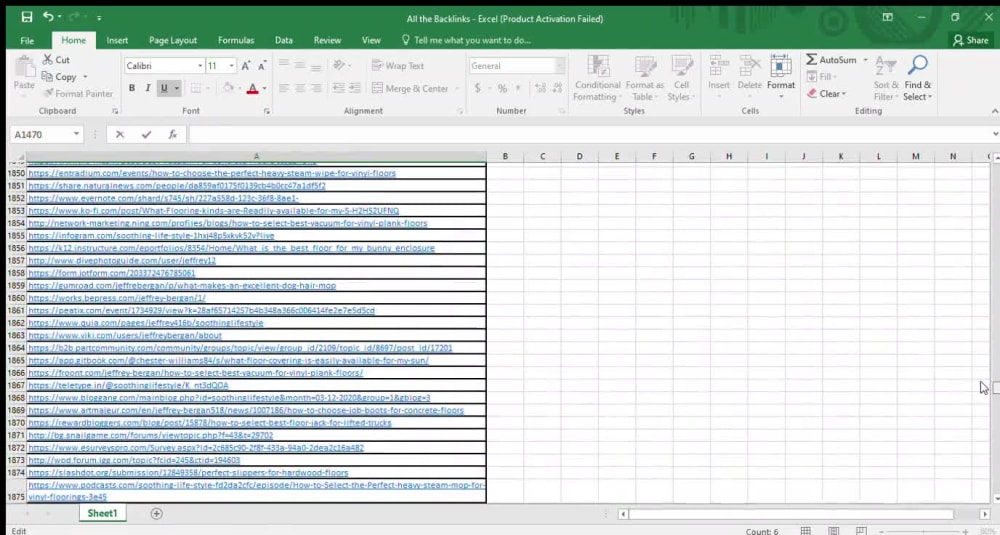Switch to the Formulas tab
Viewport: 1000px width, 535px height.
point(236,40)
